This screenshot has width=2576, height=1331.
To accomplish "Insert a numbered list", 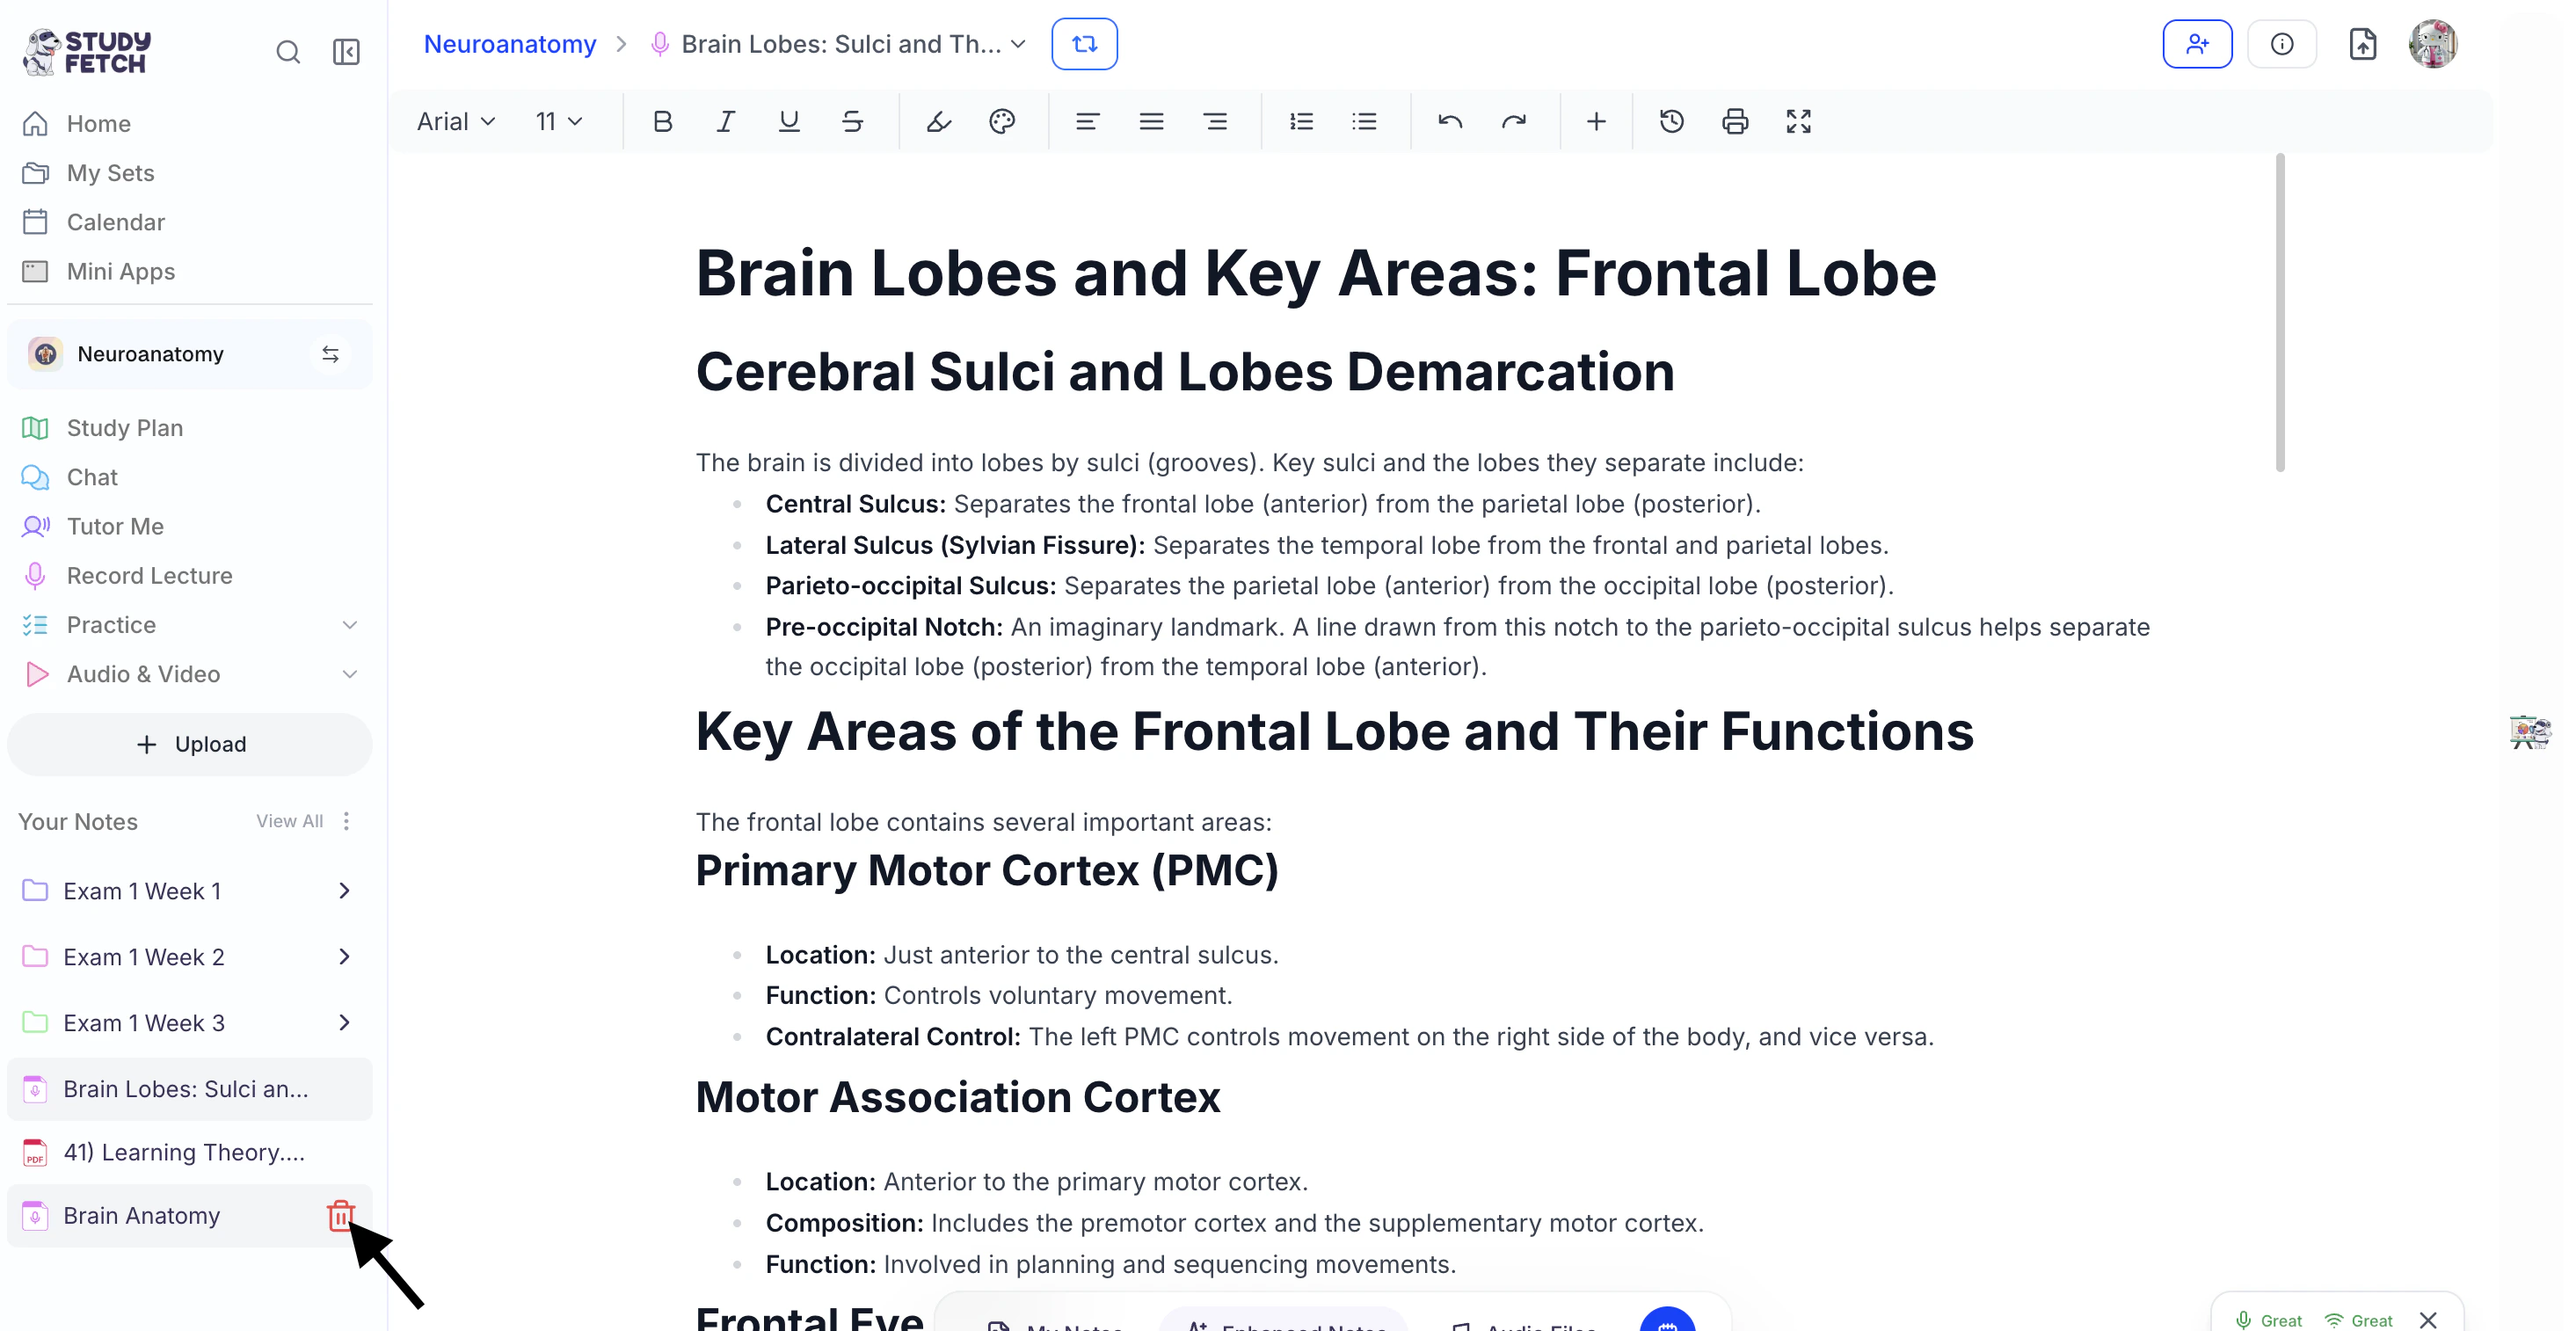I will pos(1301,121).
